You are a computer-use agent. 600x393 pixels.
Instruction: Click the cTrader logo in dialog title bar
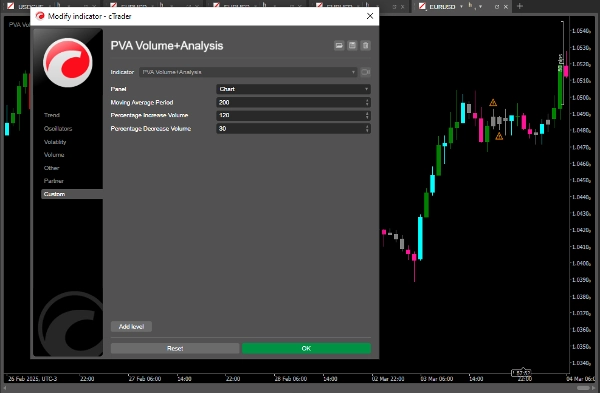(40, 16)
